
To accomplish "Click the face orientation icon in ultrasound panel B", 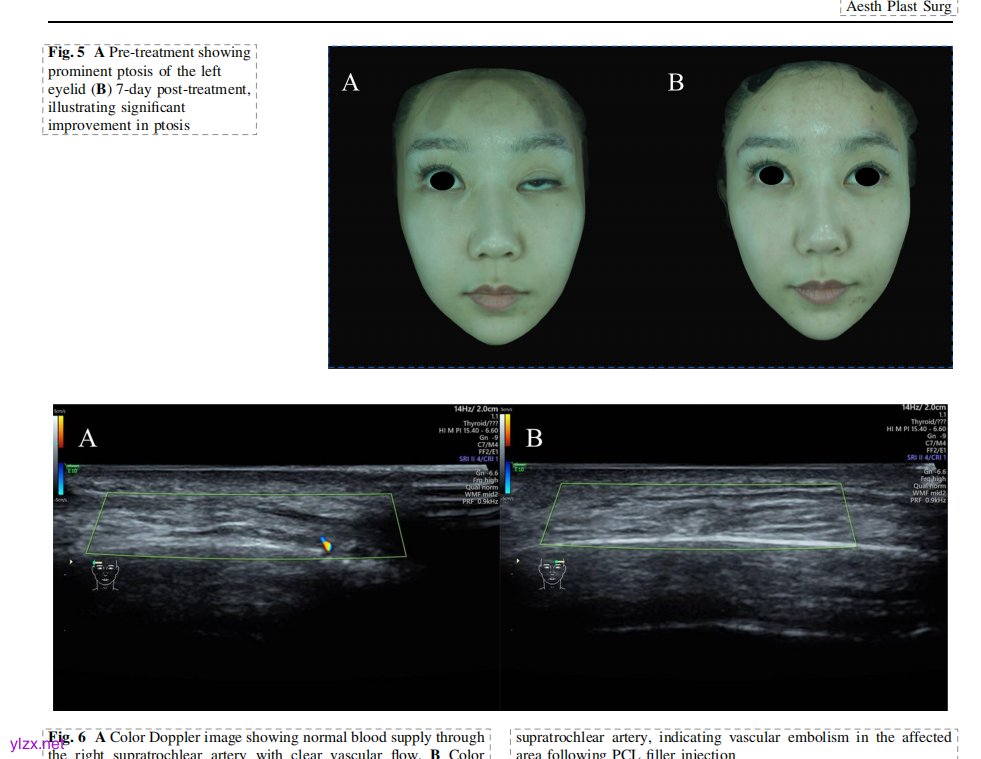I will pyautogui.click(x=551, y=573).
